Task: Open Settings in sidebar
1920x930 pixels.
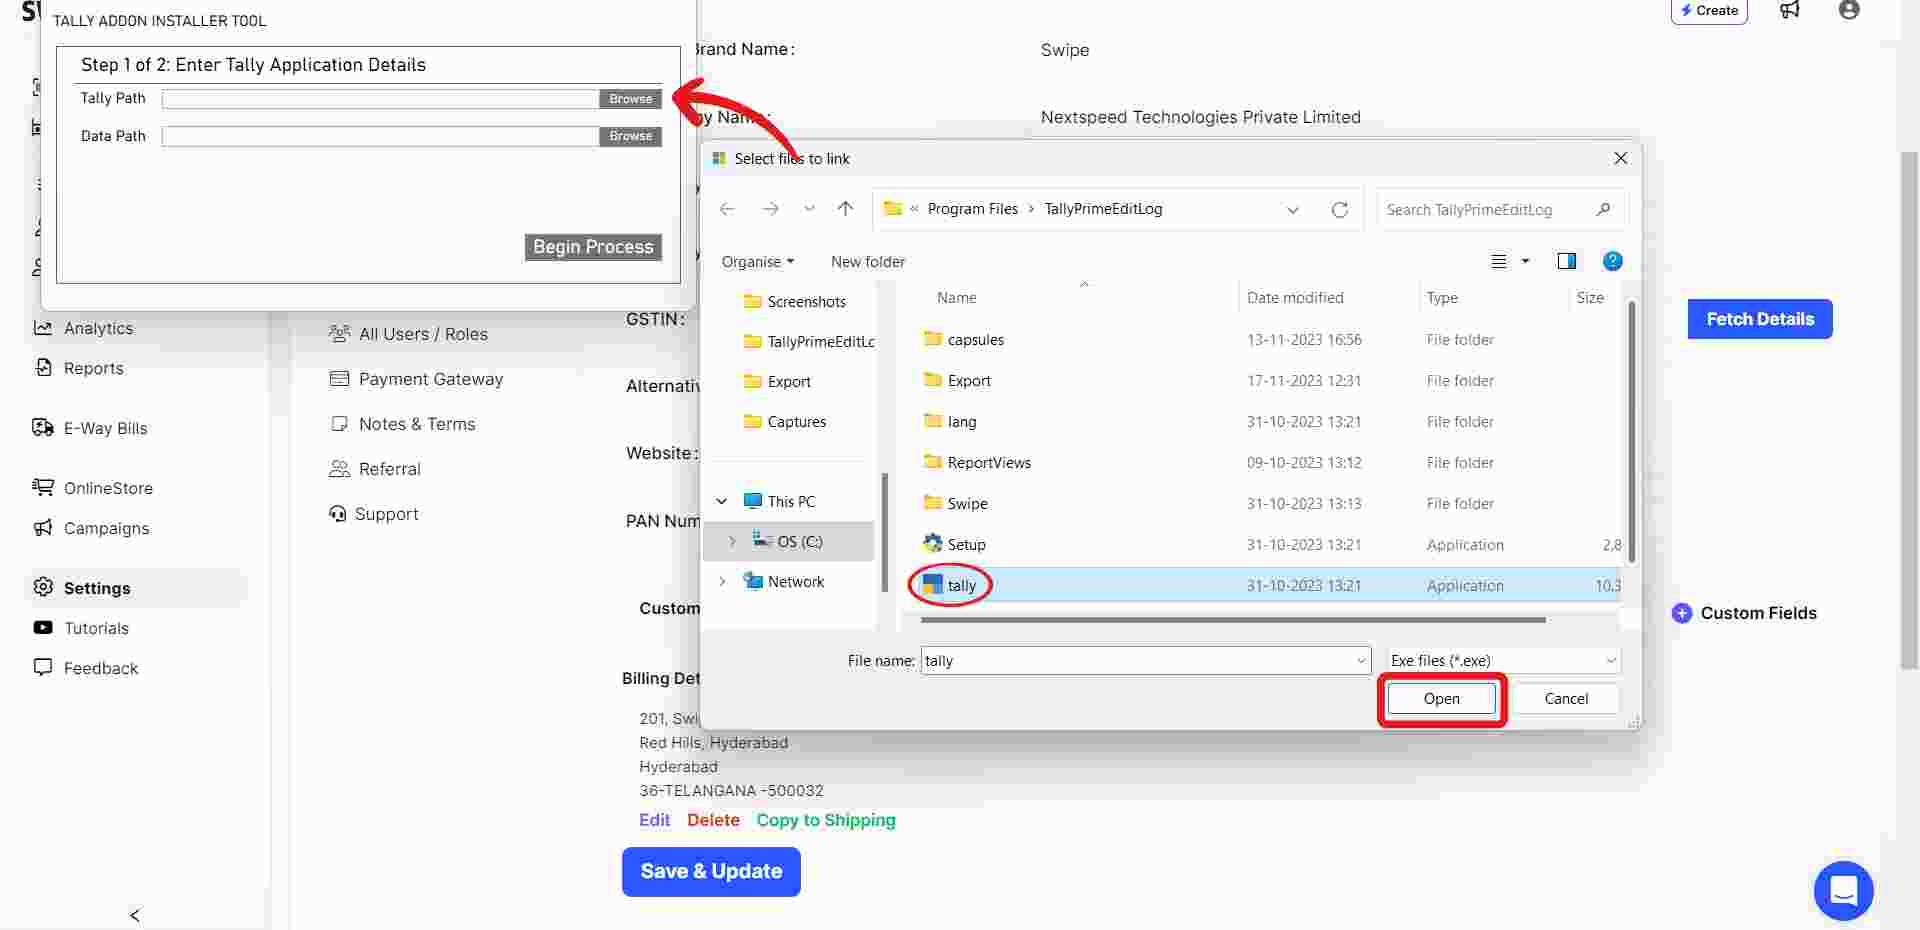Action: coord(82,588)
